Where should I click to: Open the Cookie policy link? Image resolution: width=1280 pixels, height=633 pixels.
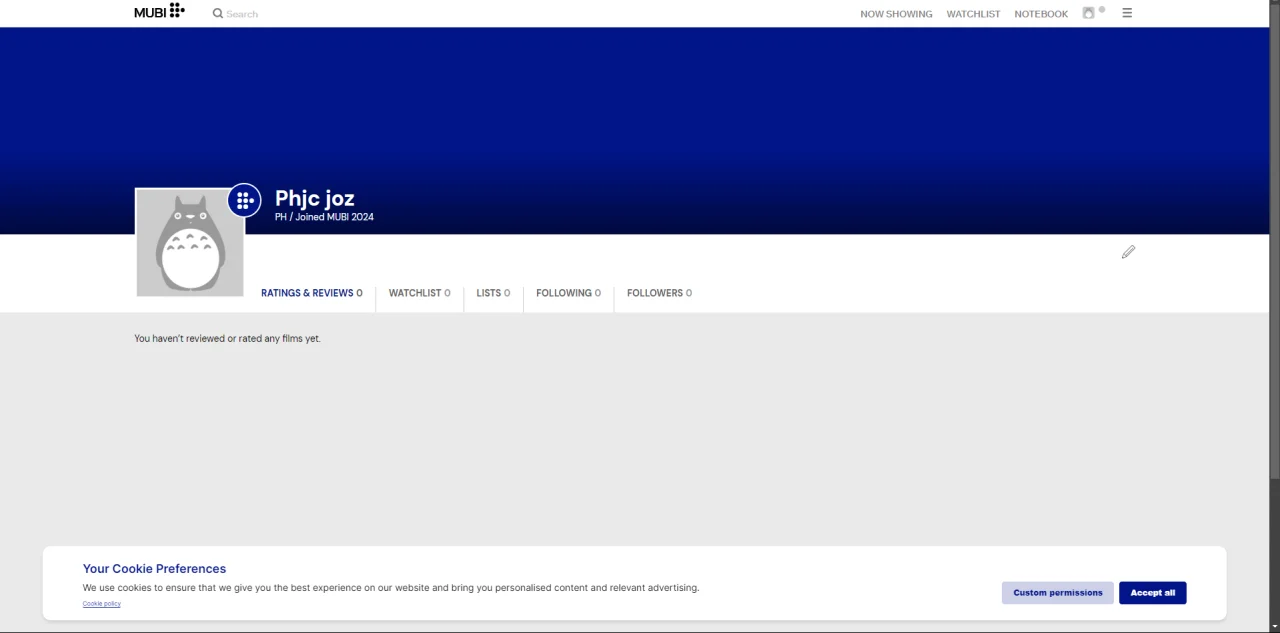point(102,604)
